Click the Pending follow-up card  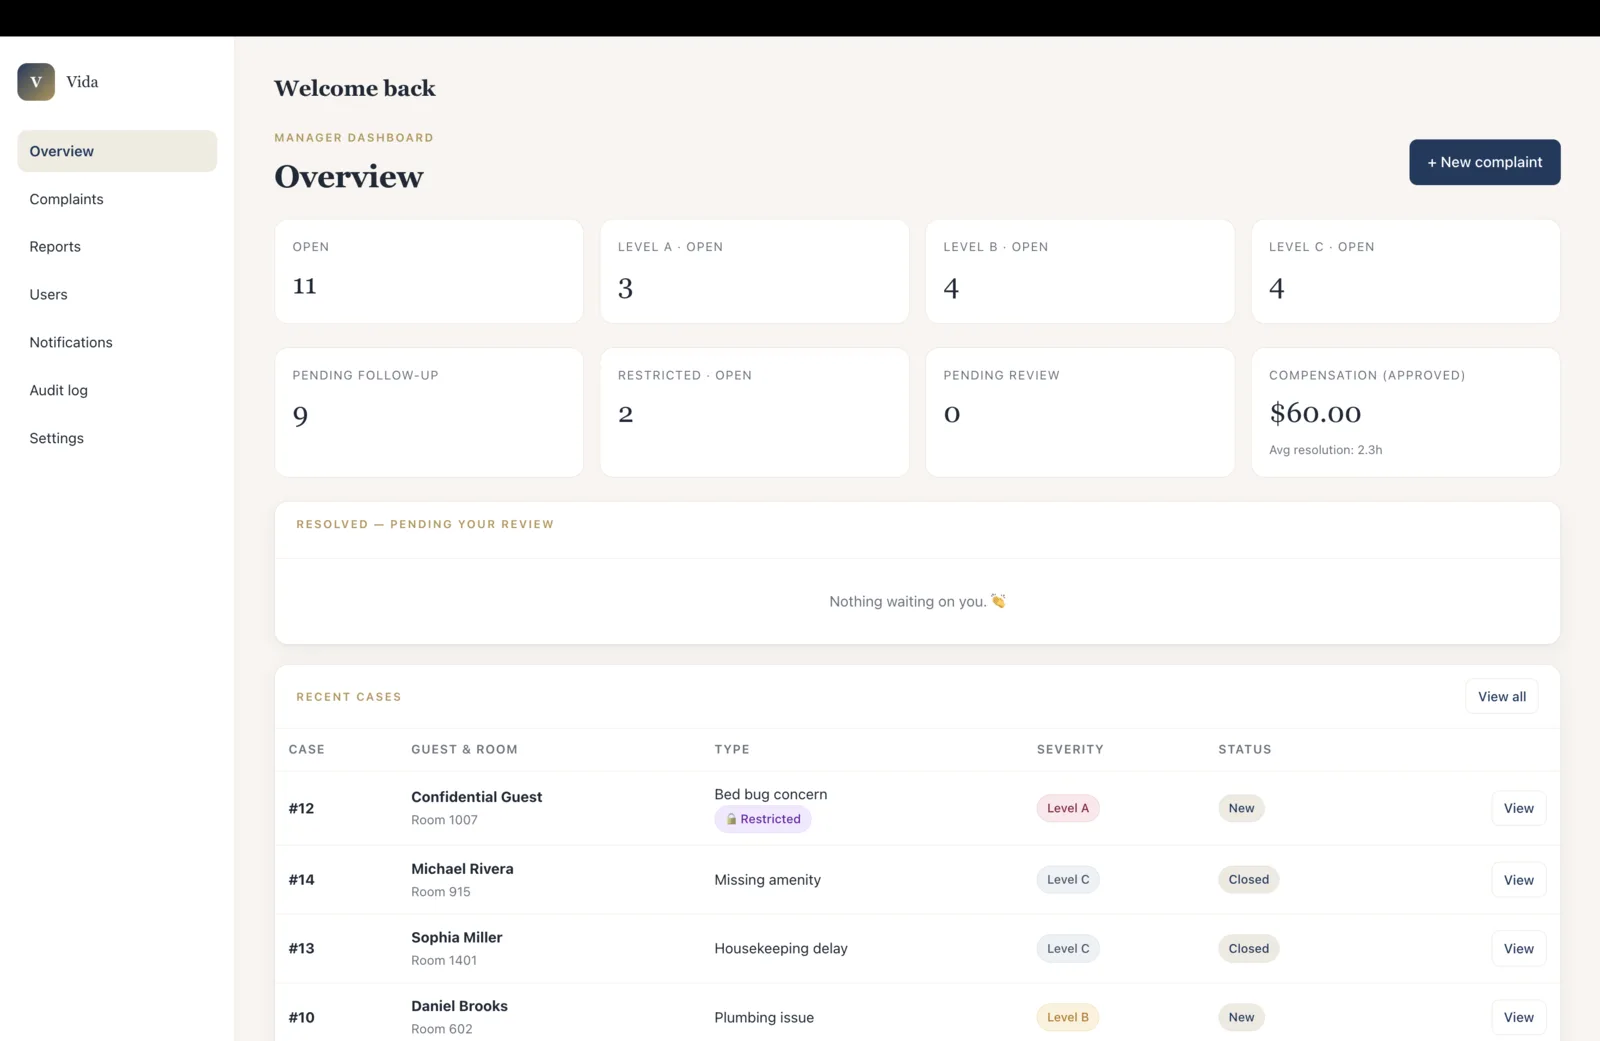[429, 412]
